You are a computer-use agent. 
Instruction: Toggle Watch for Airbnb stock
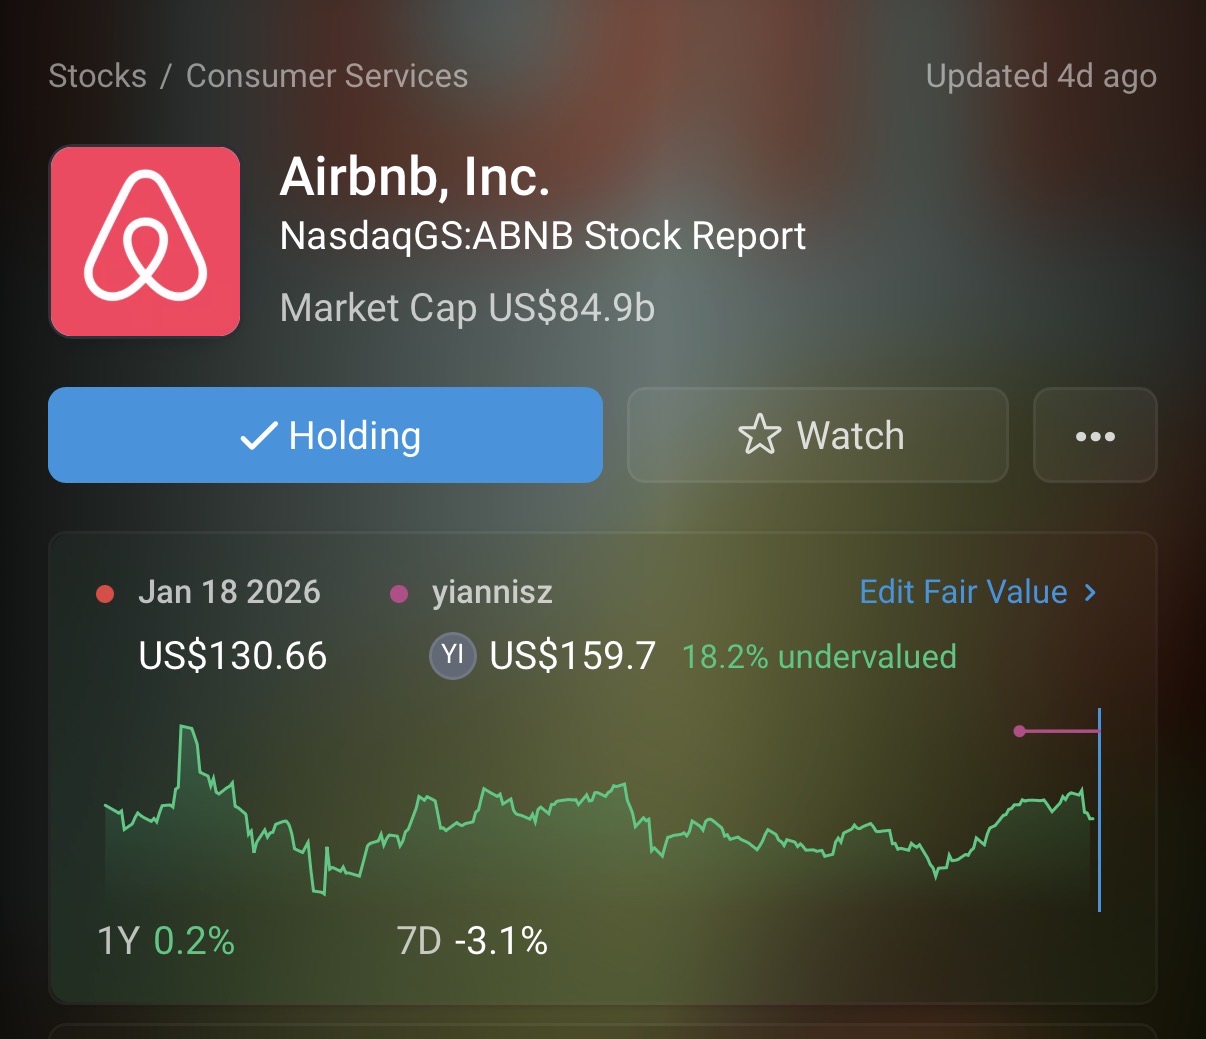[x=817, y=435]
